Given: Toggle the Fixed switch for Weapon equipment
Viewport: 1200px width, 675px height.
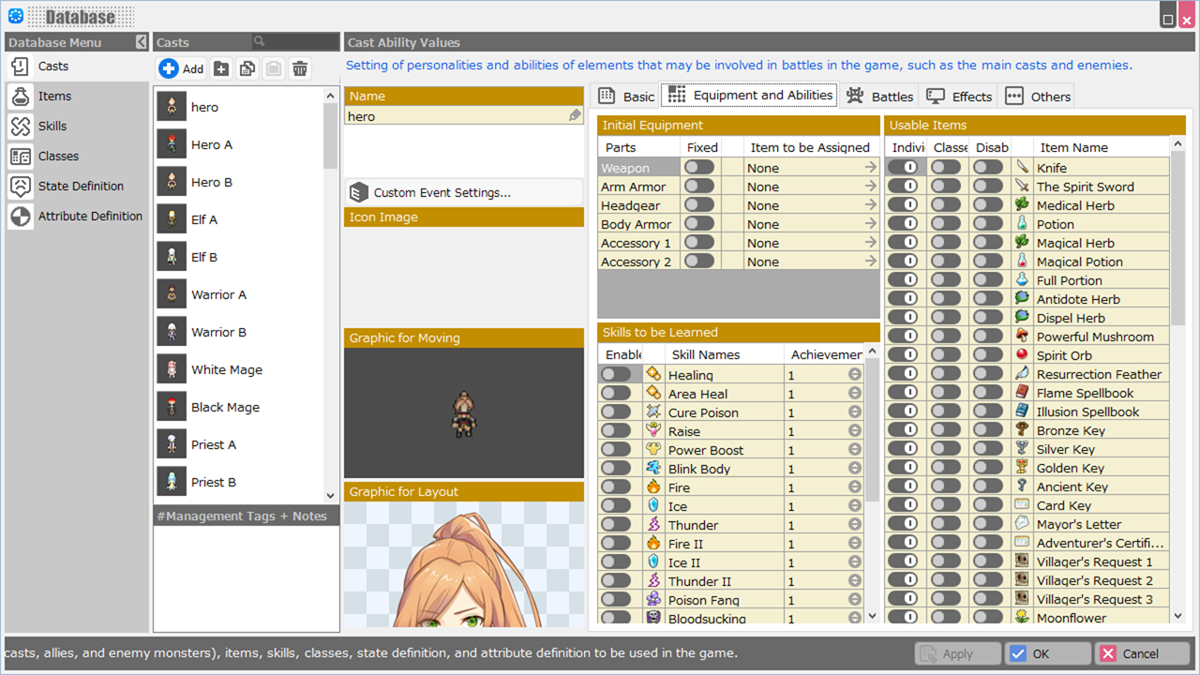Looking at the screenshot, I should click(697, 167).
